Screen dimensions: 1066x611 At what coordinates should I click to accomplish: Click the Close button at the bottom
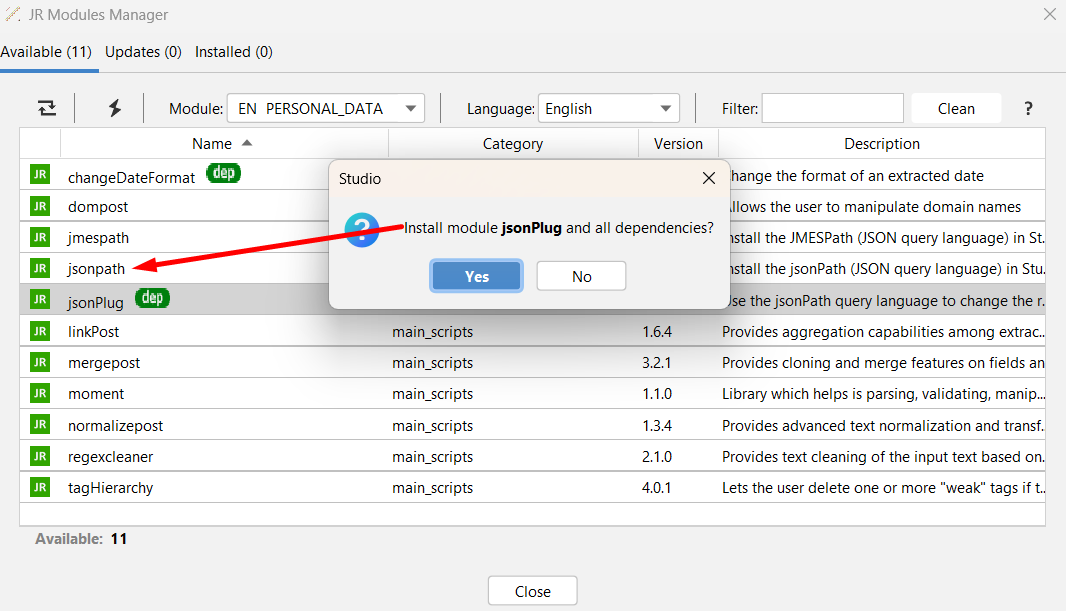[532, 591]
